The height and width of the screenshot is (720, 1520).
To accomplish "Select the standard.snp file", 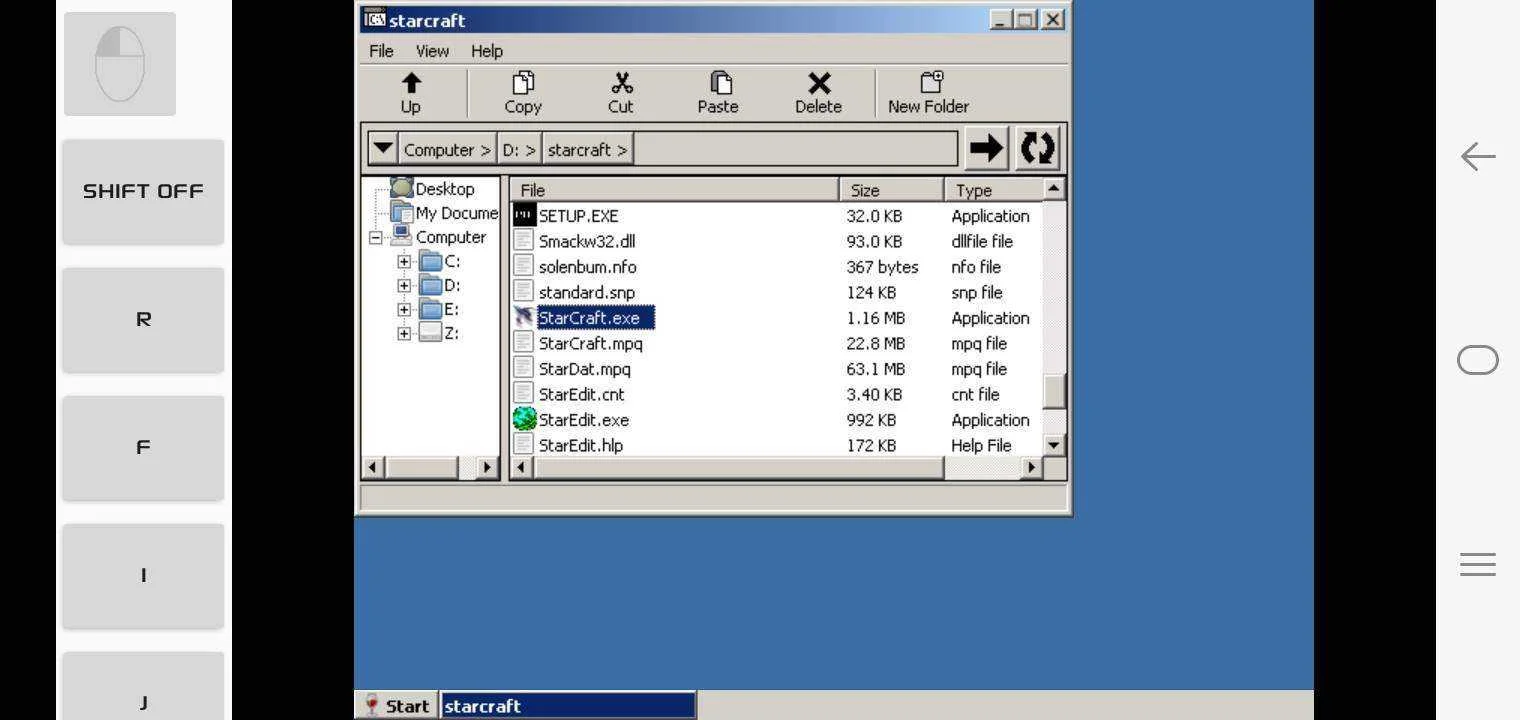I will (x=586, y=292).
